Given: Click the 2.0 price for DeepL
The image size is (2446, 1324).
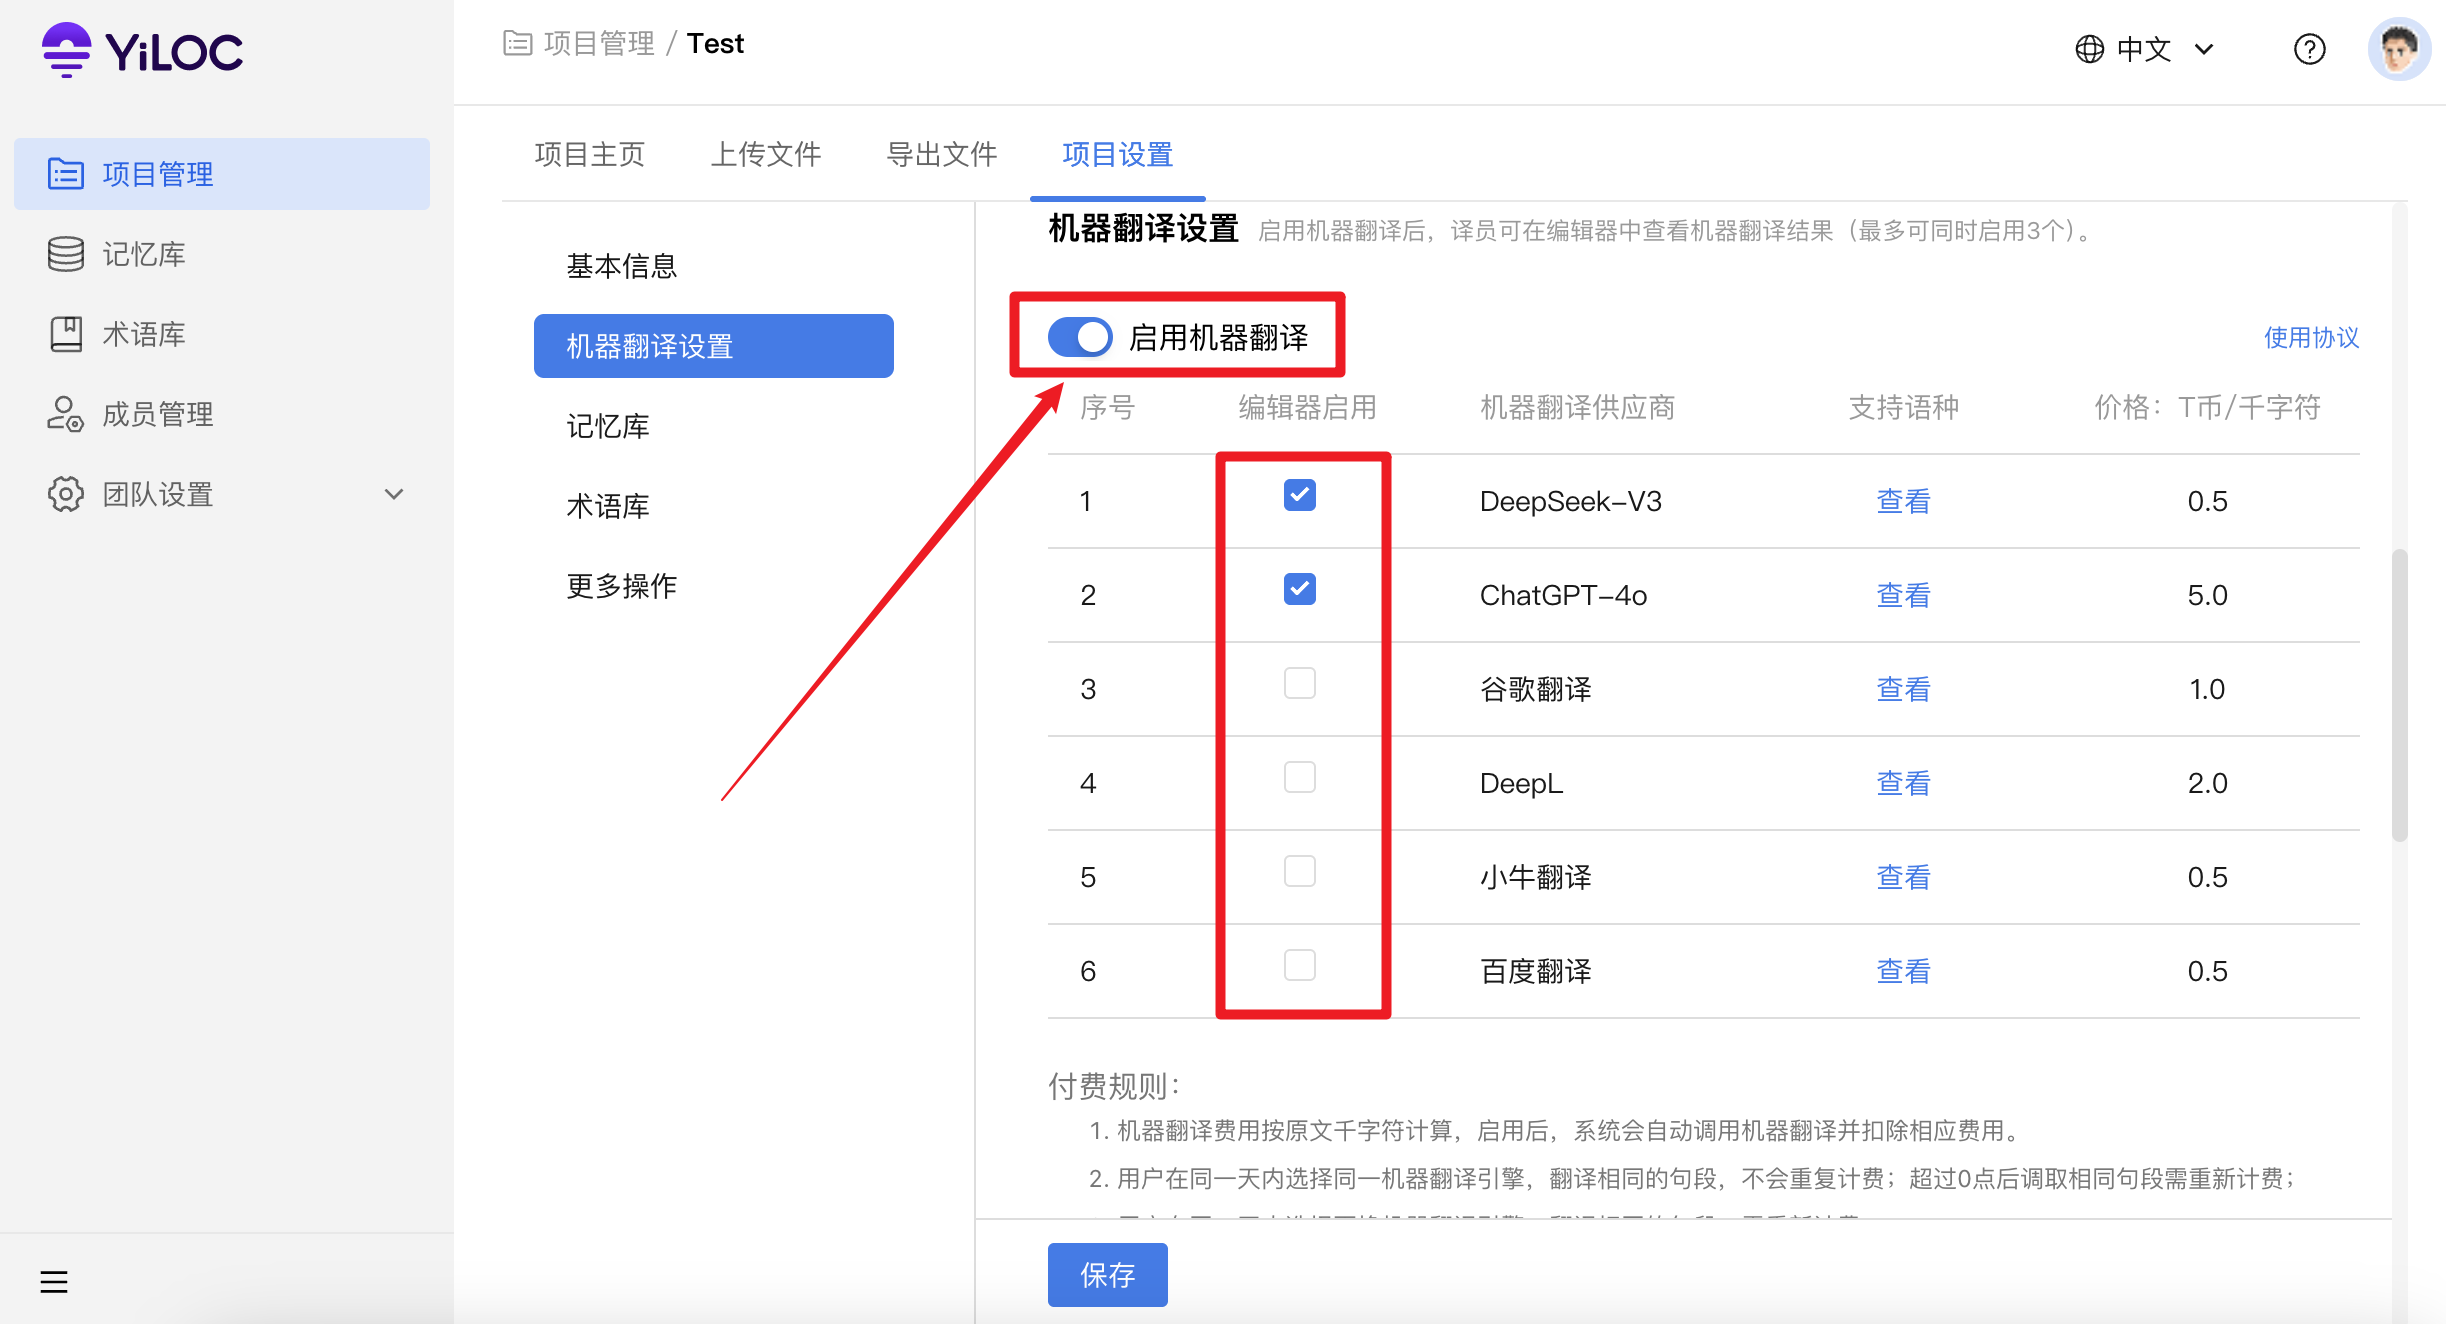Looking at the screenshot, I should 2207,783.
